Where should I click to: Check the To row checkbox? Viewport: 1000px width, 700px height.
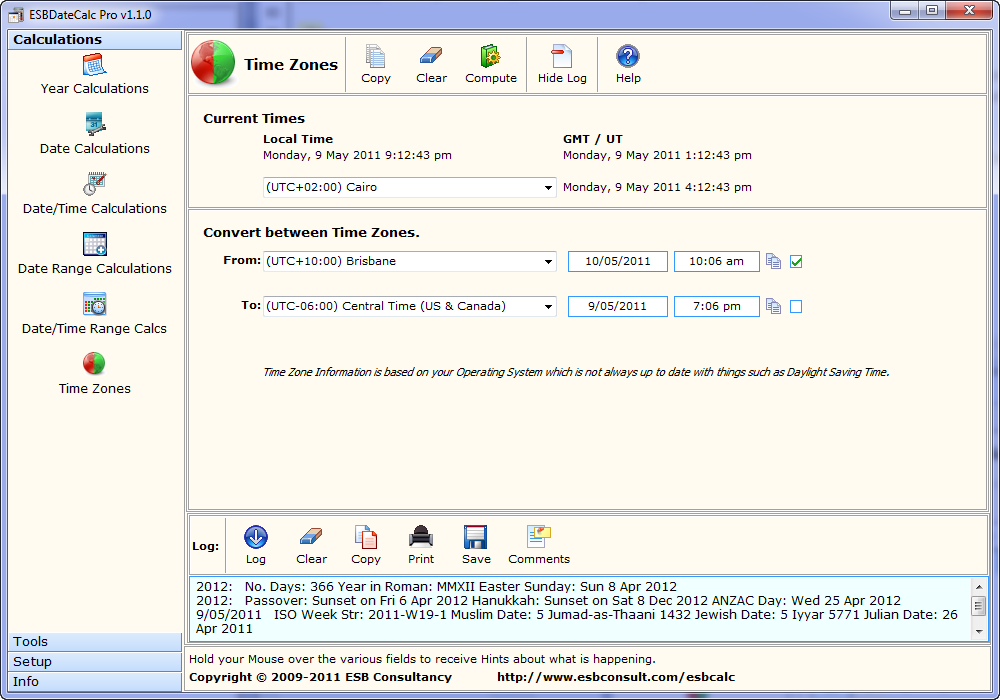[x=796, y=307]
